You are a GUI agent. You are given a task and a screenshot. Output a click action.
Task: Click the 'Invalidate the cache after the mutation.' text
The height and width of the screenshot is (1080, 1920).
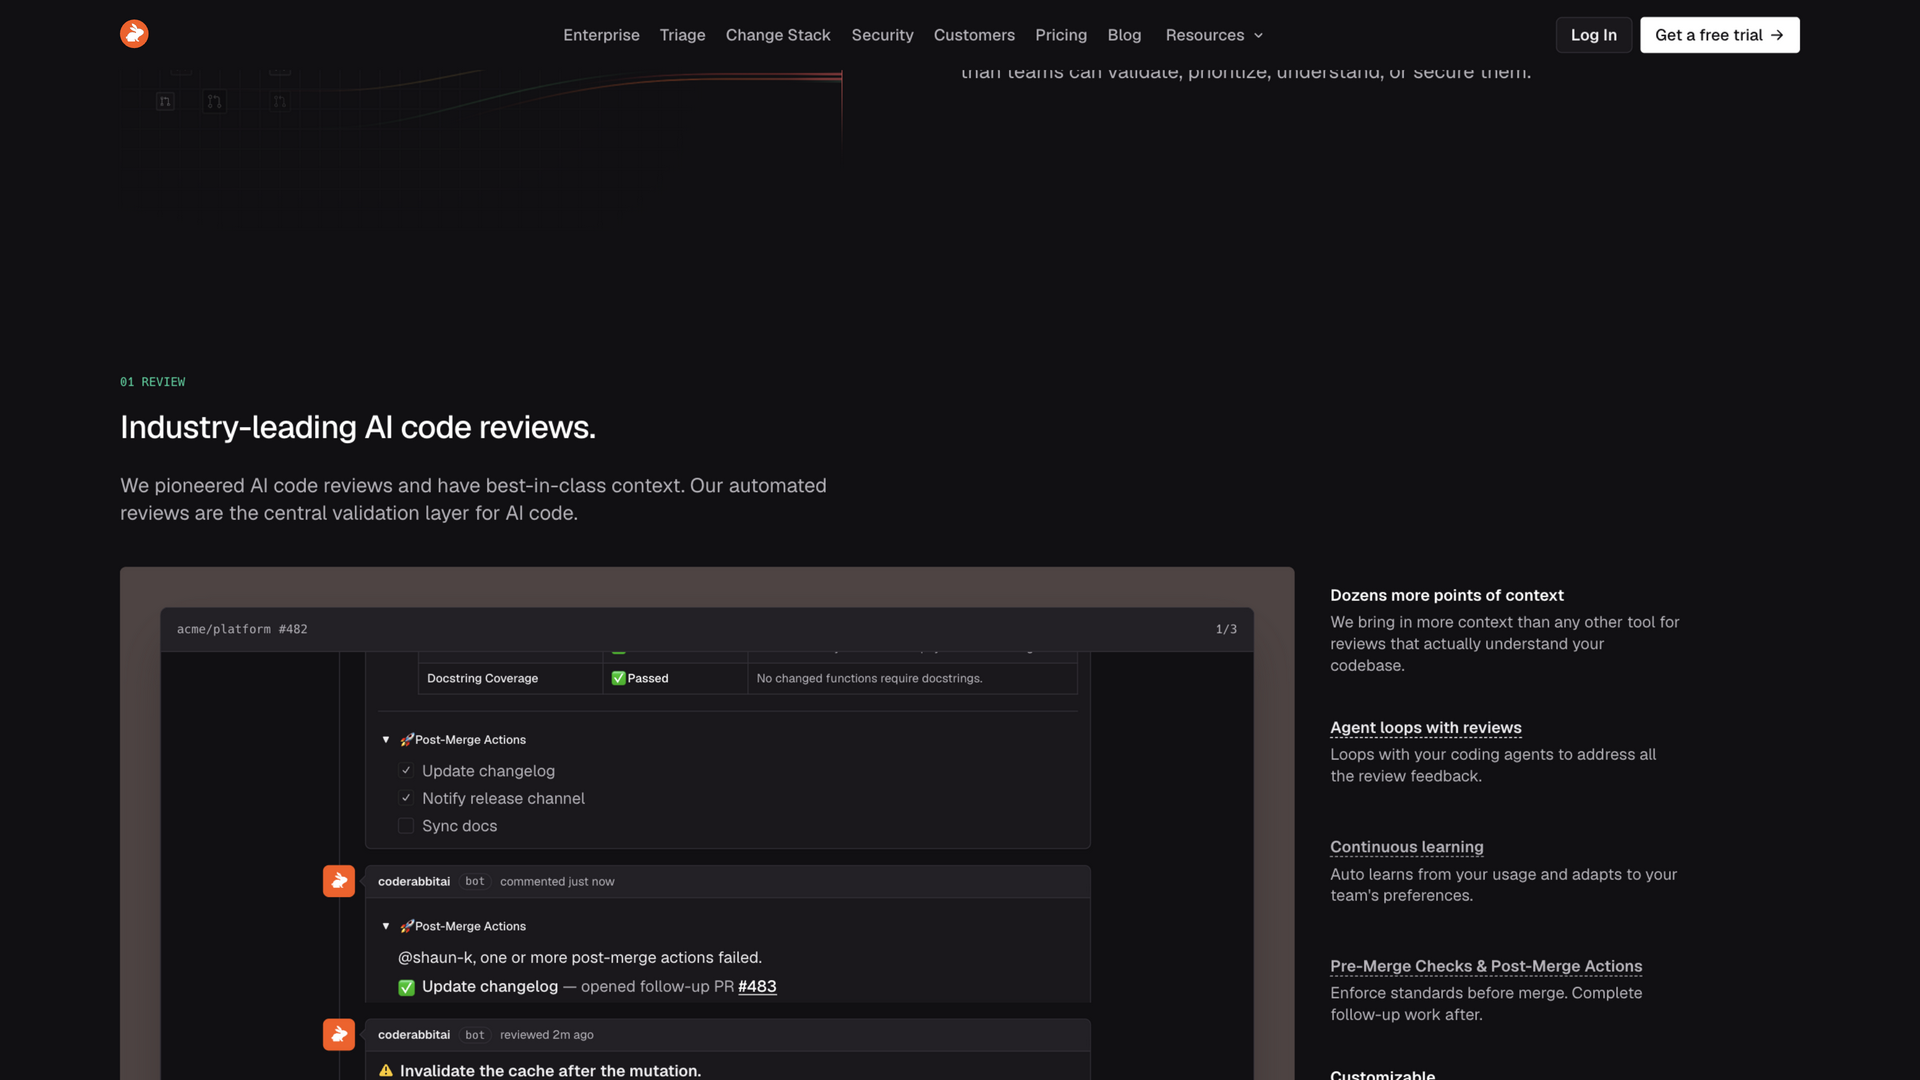551,1070
